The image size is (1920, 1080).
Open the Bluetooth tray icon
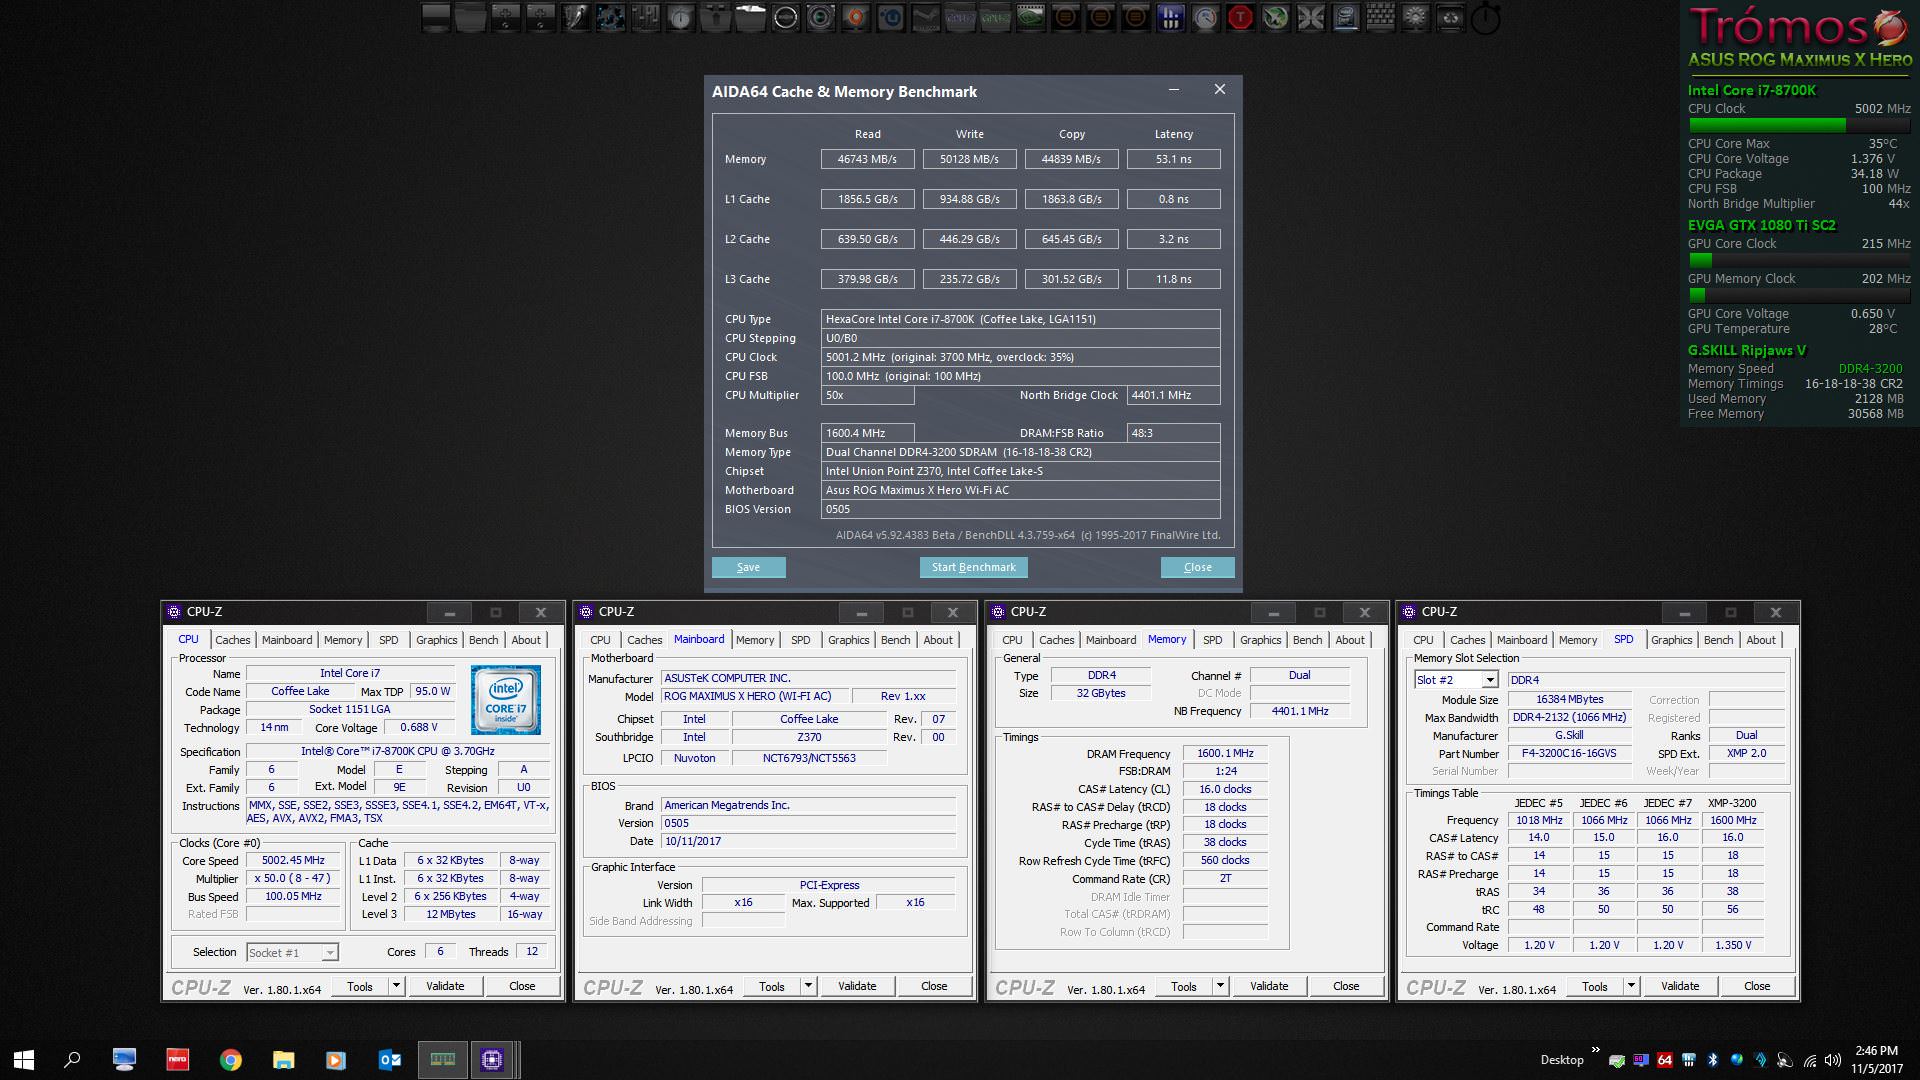click(x=1712, y=1060)
